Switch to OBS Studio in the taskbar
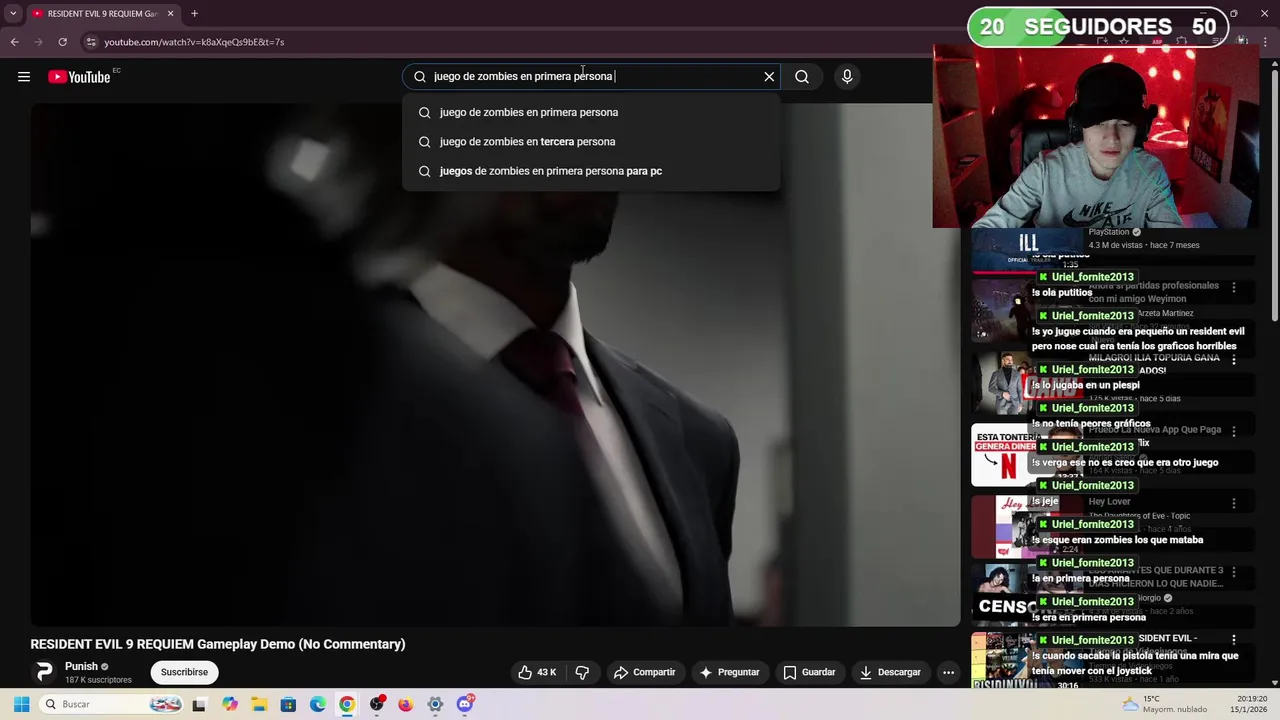 click(x=376, y=704)
